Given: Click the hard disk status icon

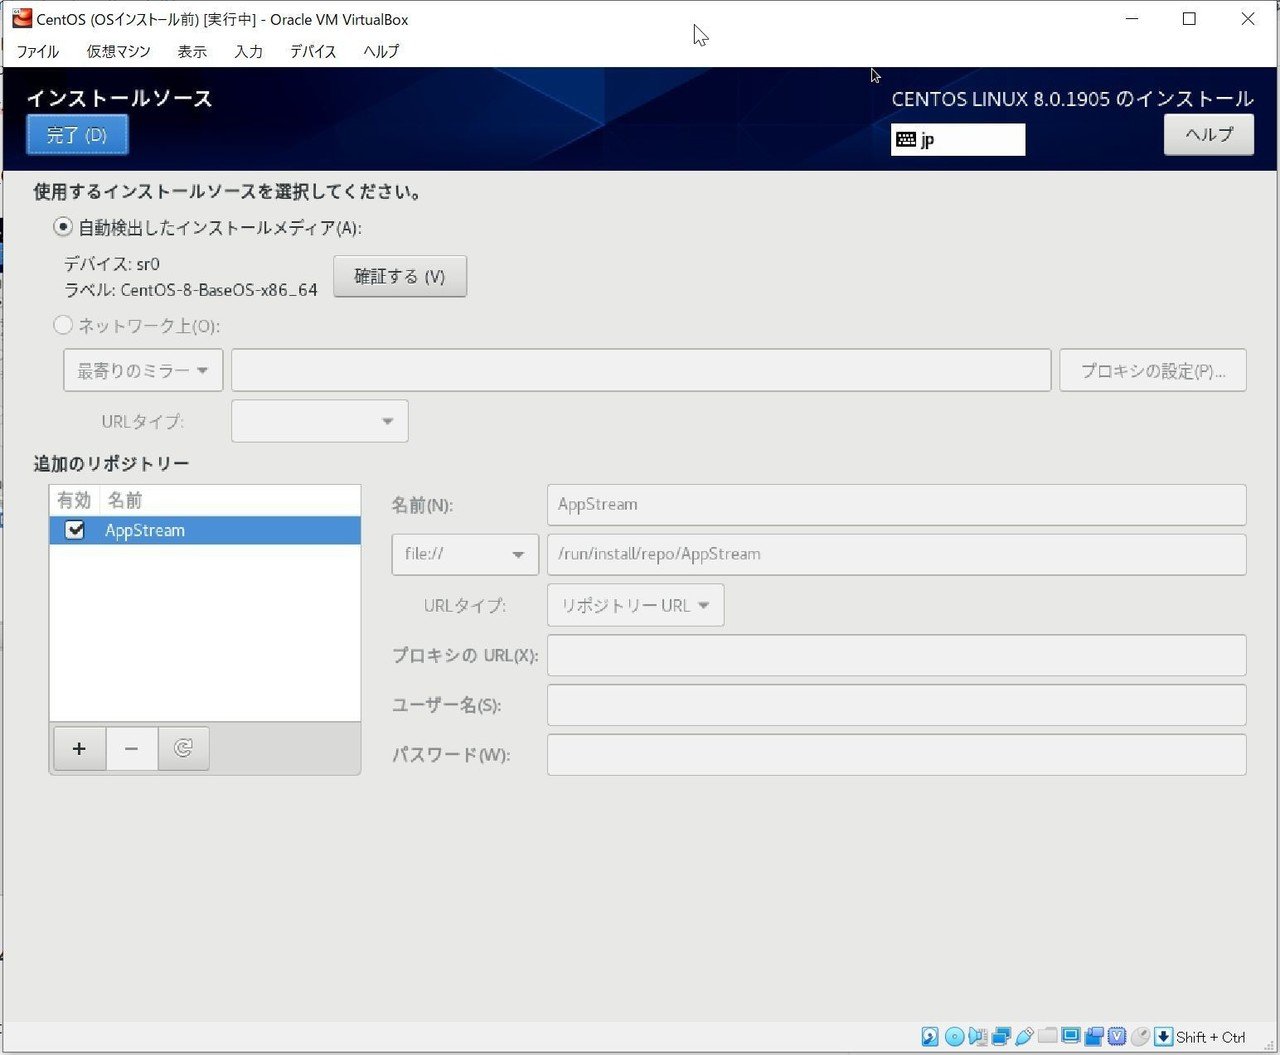Looking at the screenshot, I should [930, 1036].
